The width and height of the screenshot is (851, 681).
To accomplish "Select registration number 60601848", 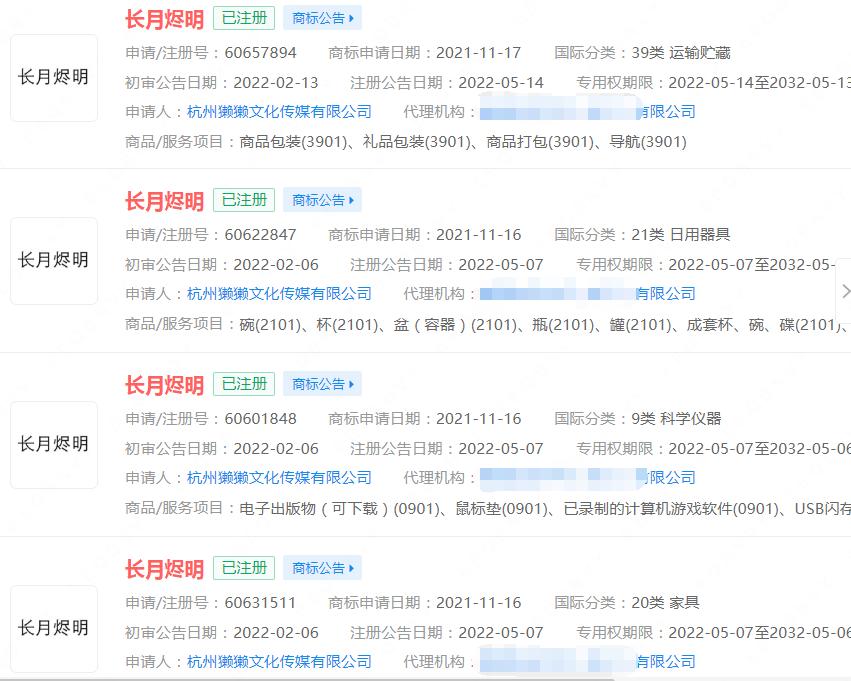I will click(x=261, y=418).
